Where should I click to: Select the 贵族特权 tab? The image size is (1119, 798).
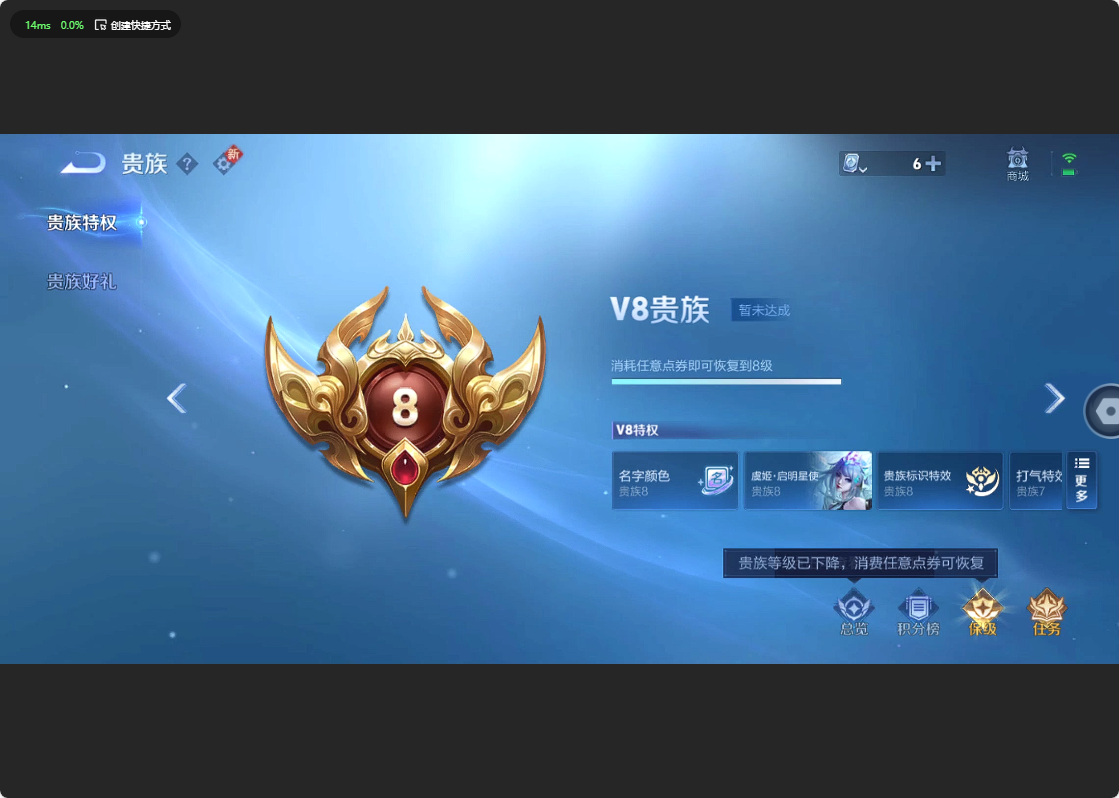coord(82,223)
